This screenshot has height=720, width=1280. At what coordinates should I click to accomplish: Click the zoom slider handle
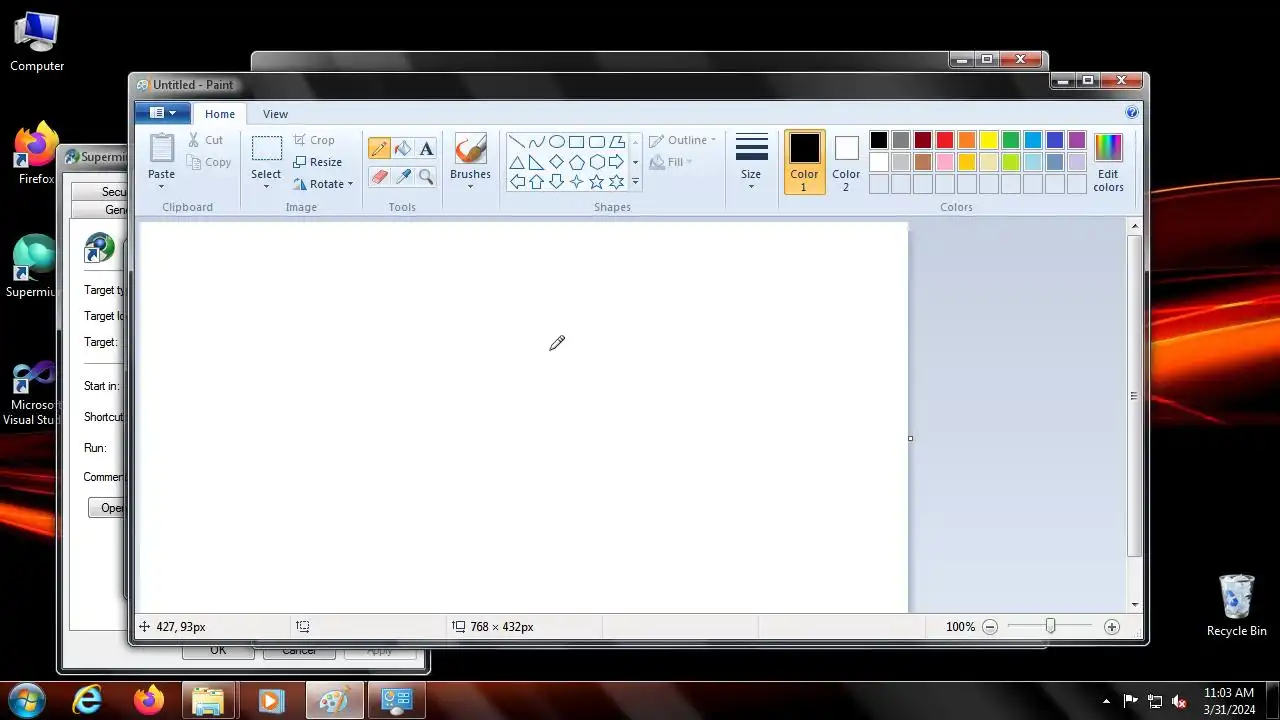pos(1050,626)
